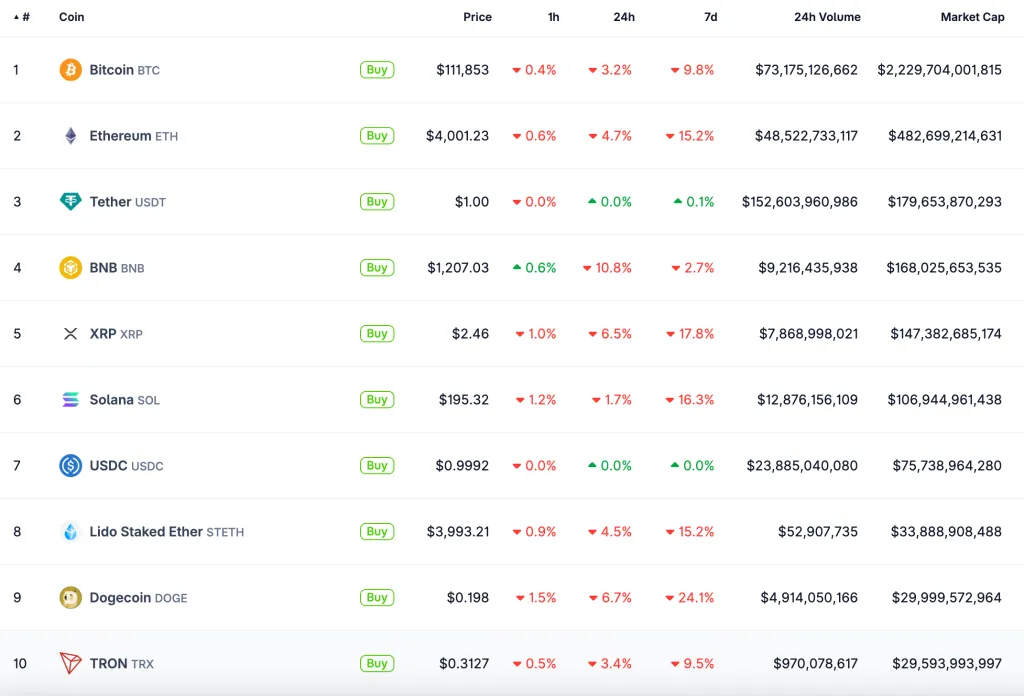Sort coins by Market Cap header
1024x696 pixels.
click(972, 17)
